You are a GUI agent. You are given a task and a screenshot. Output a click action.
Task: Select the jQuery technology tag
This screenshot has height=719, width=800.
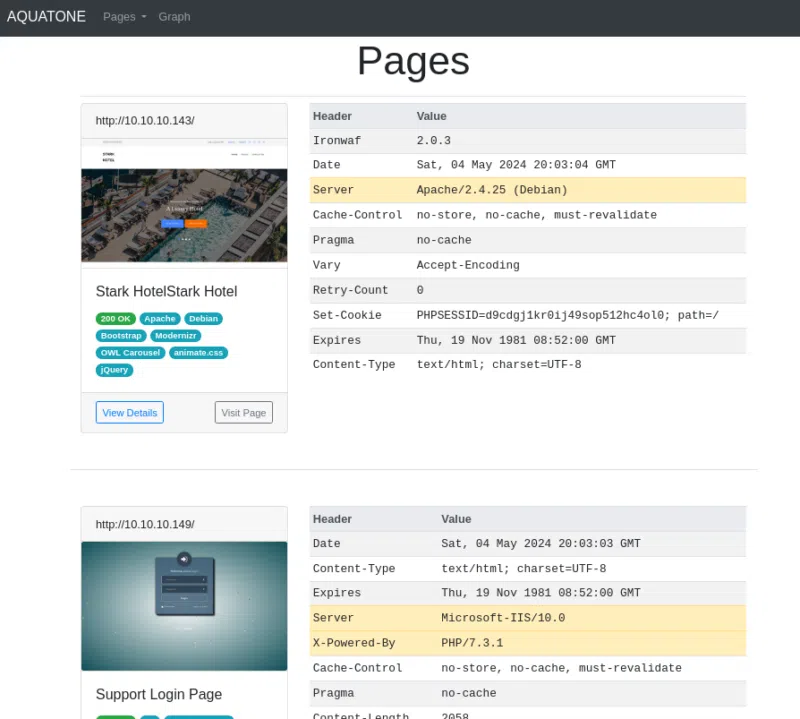click(114, 370)
